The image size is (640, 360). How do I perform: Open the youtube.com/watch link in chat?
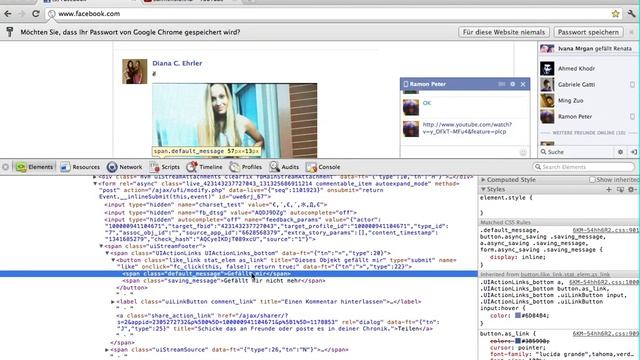[467, 128]
